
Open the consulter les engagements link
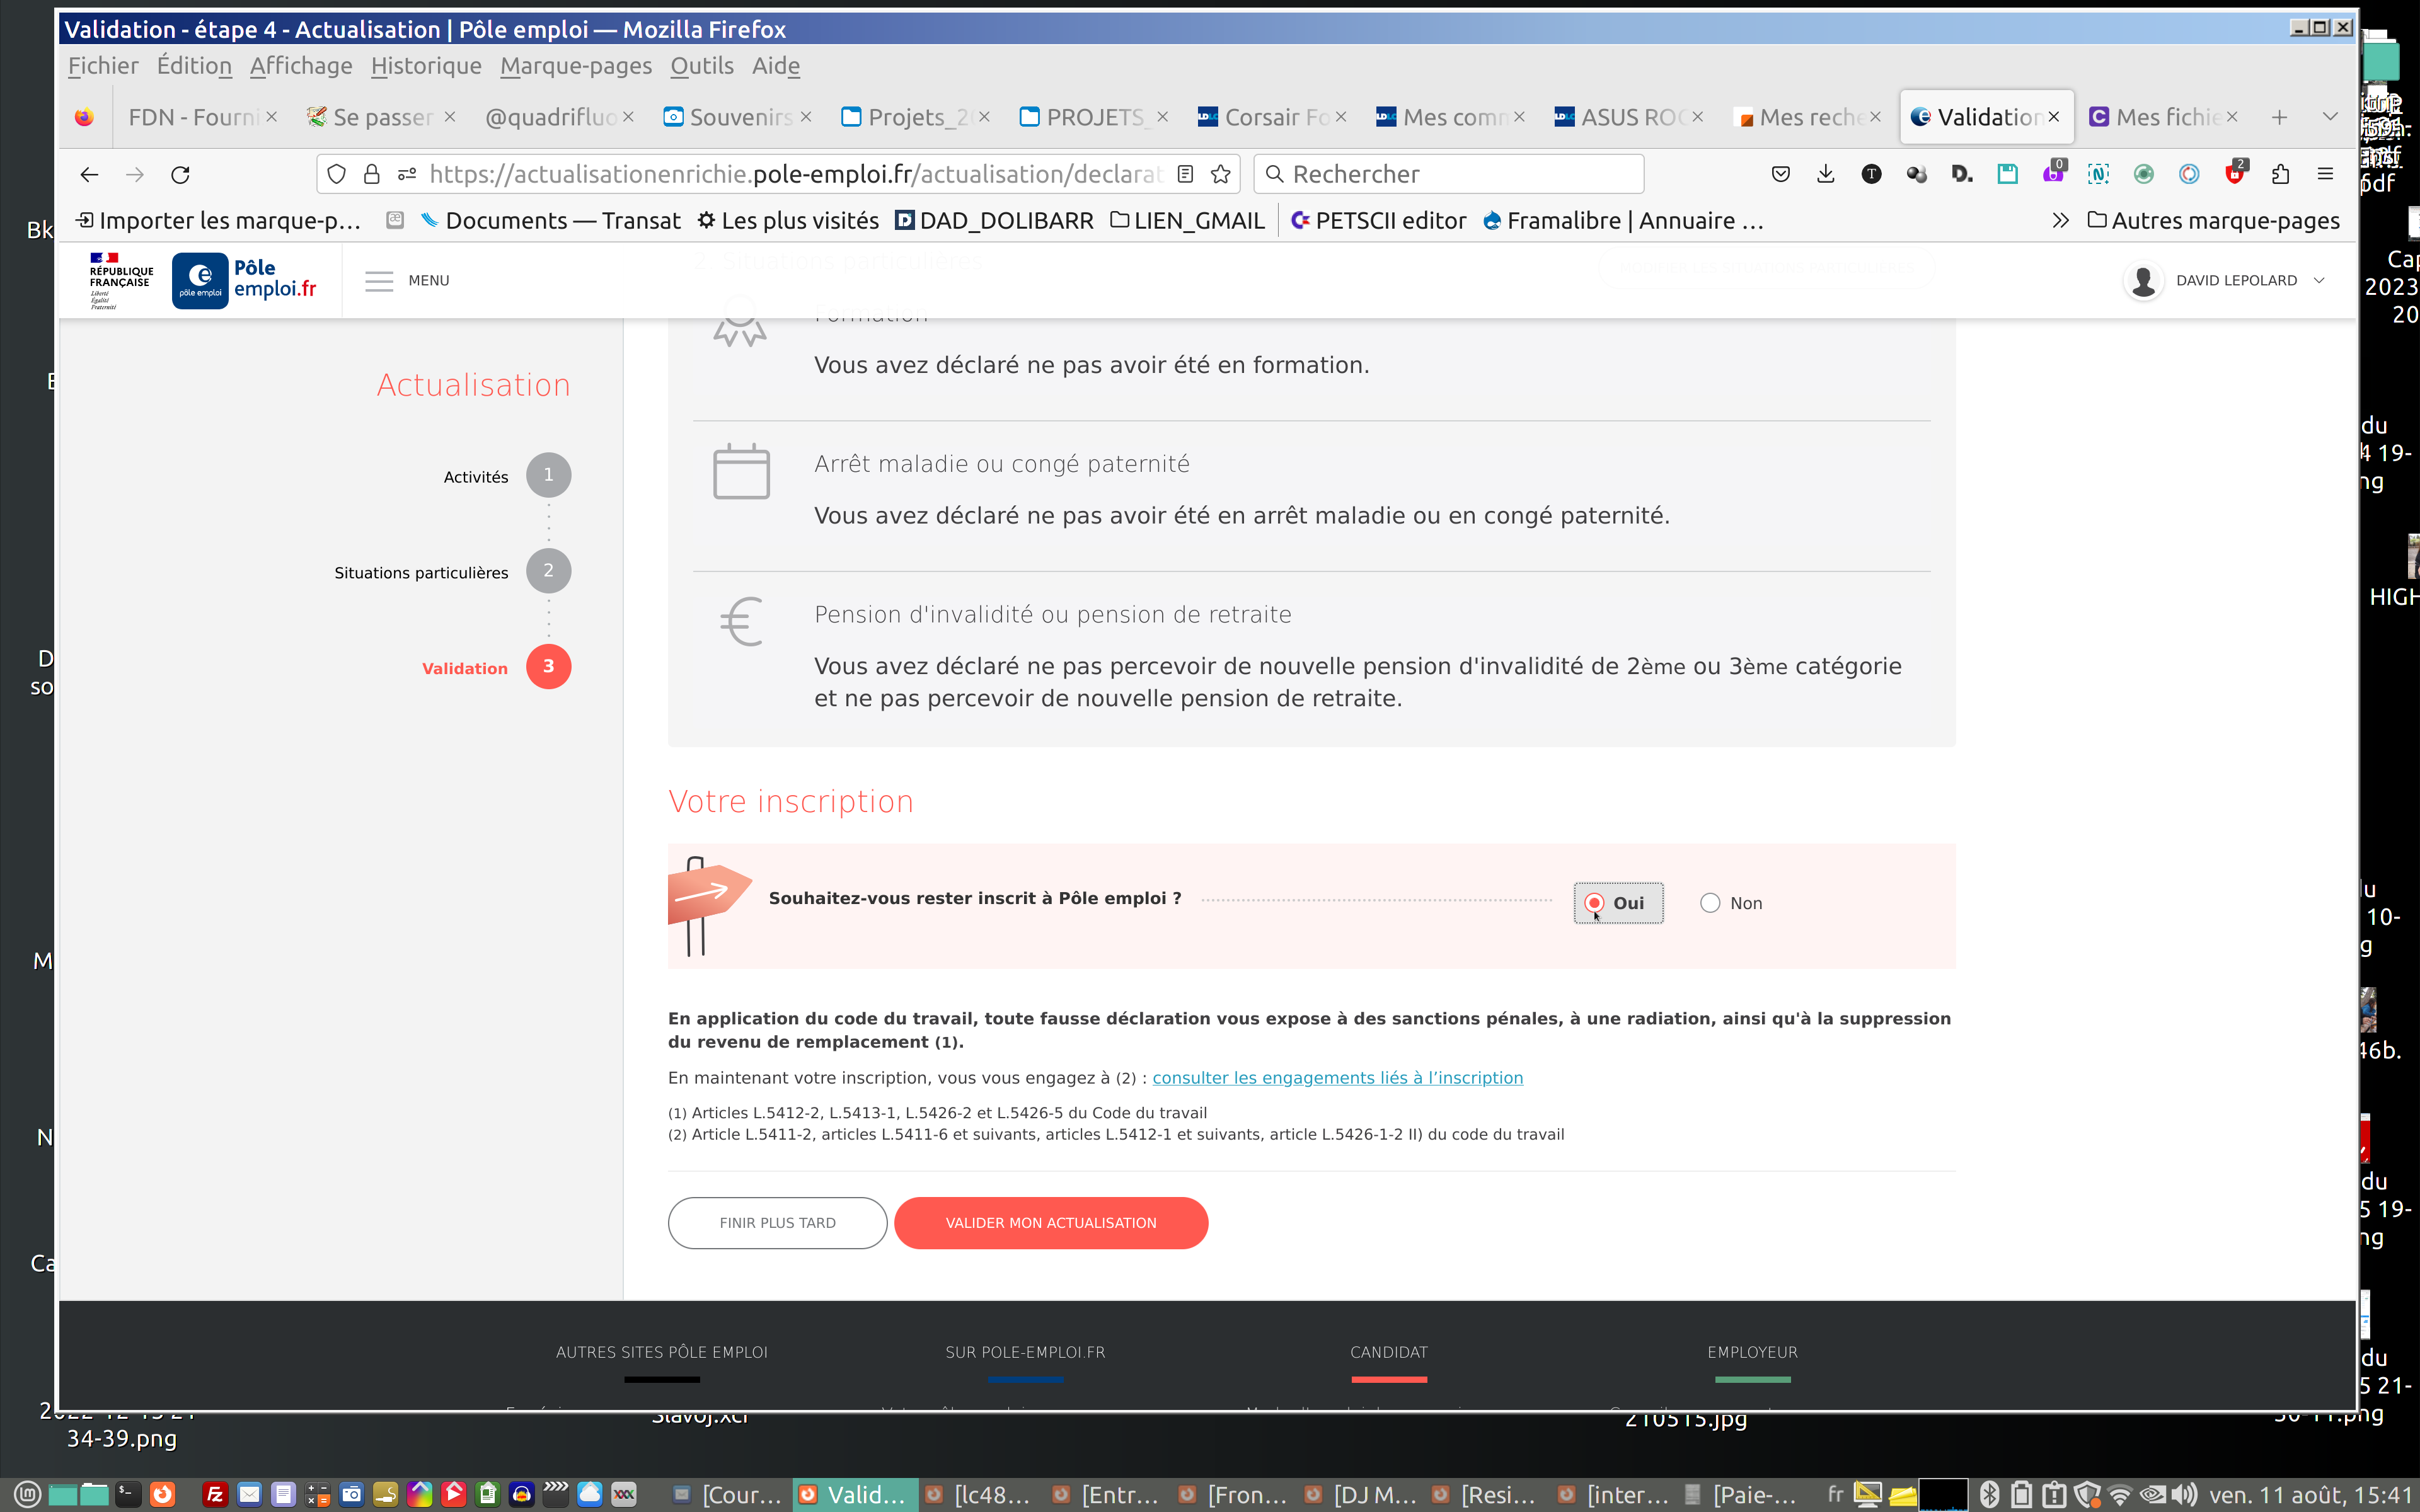pos(1337,1078)
